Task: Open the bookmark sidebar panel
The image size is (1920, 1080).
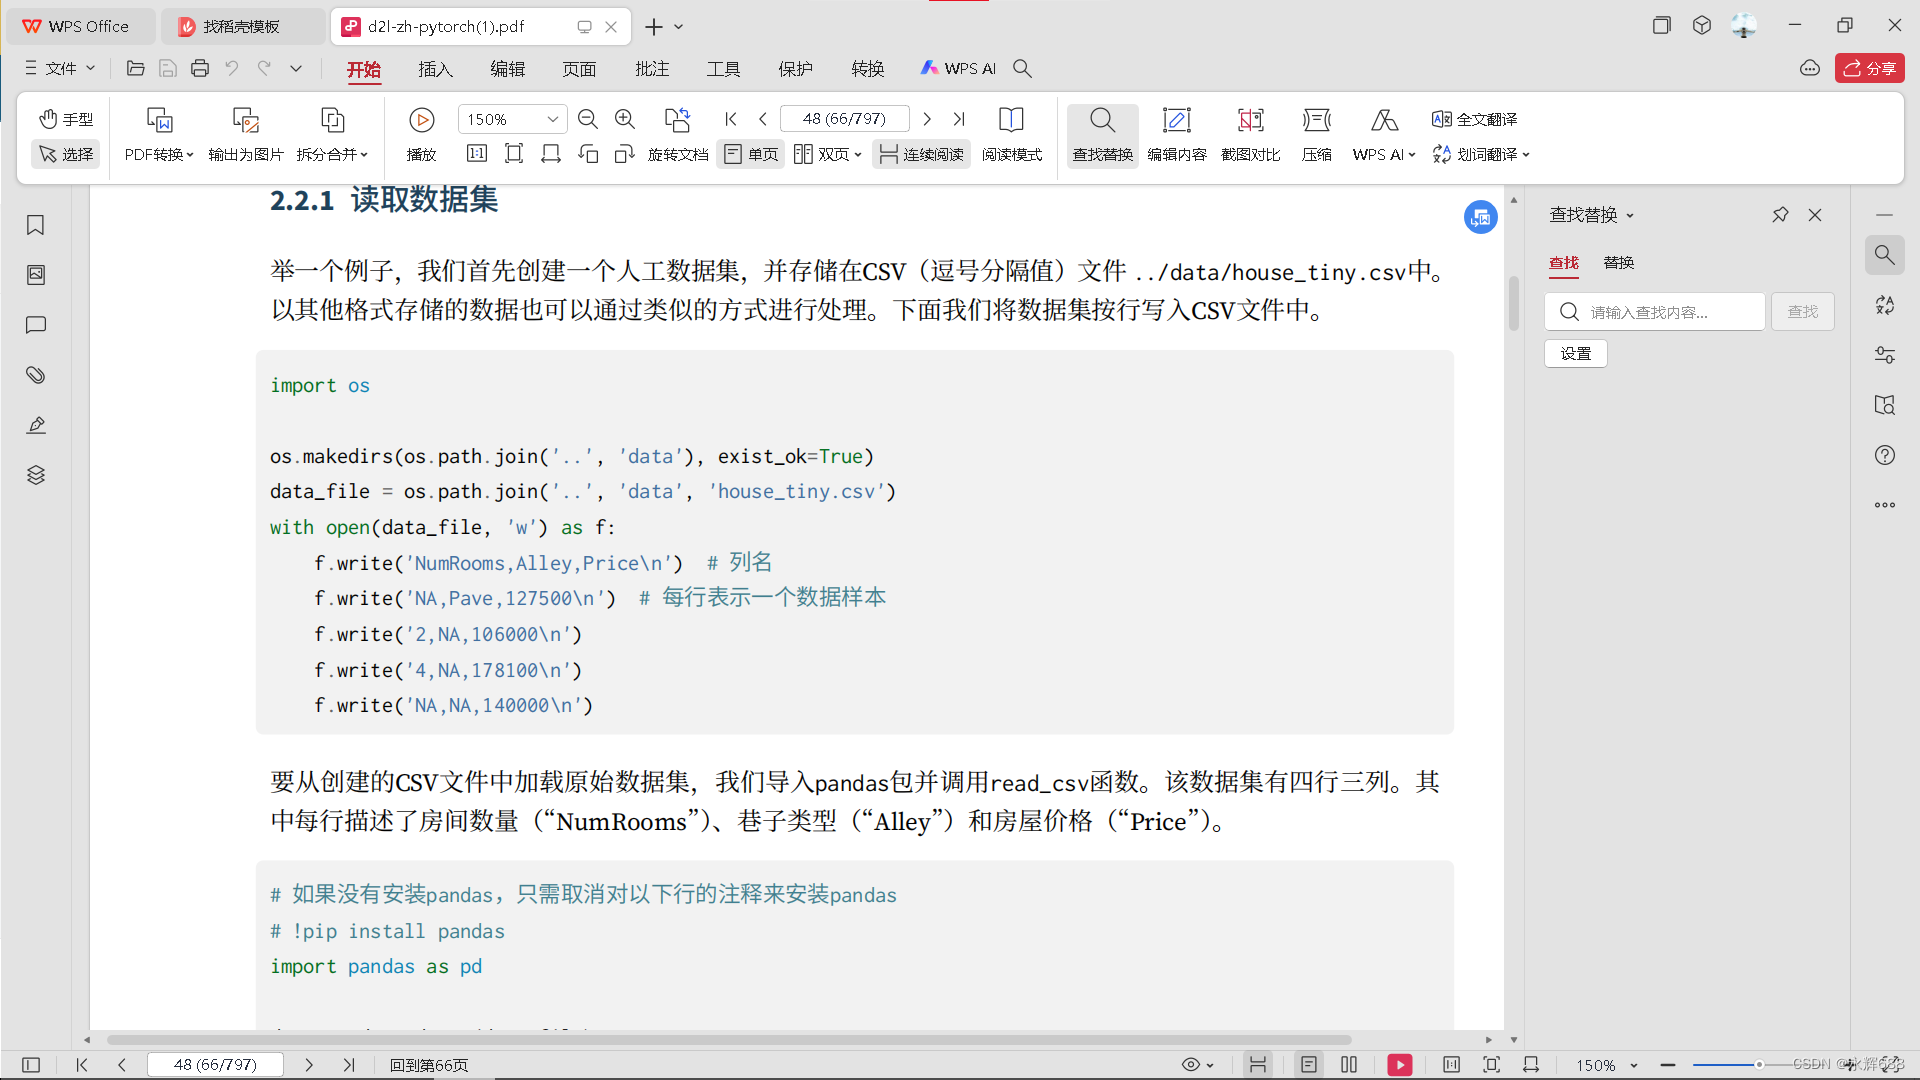Action: point(36,225)
